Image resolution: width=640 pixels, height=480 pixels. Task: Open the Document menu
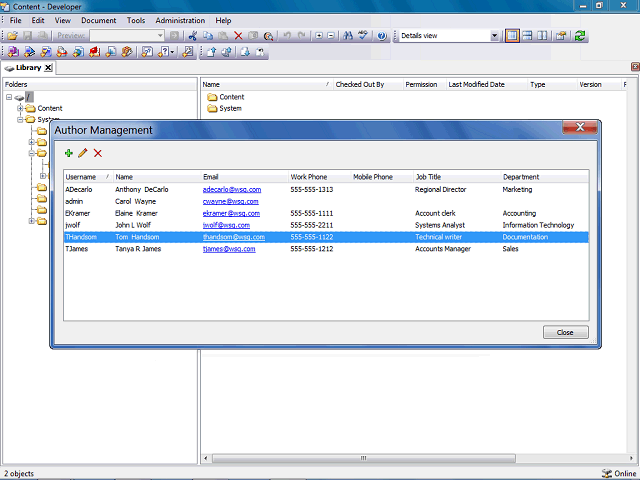coord(98,20)
